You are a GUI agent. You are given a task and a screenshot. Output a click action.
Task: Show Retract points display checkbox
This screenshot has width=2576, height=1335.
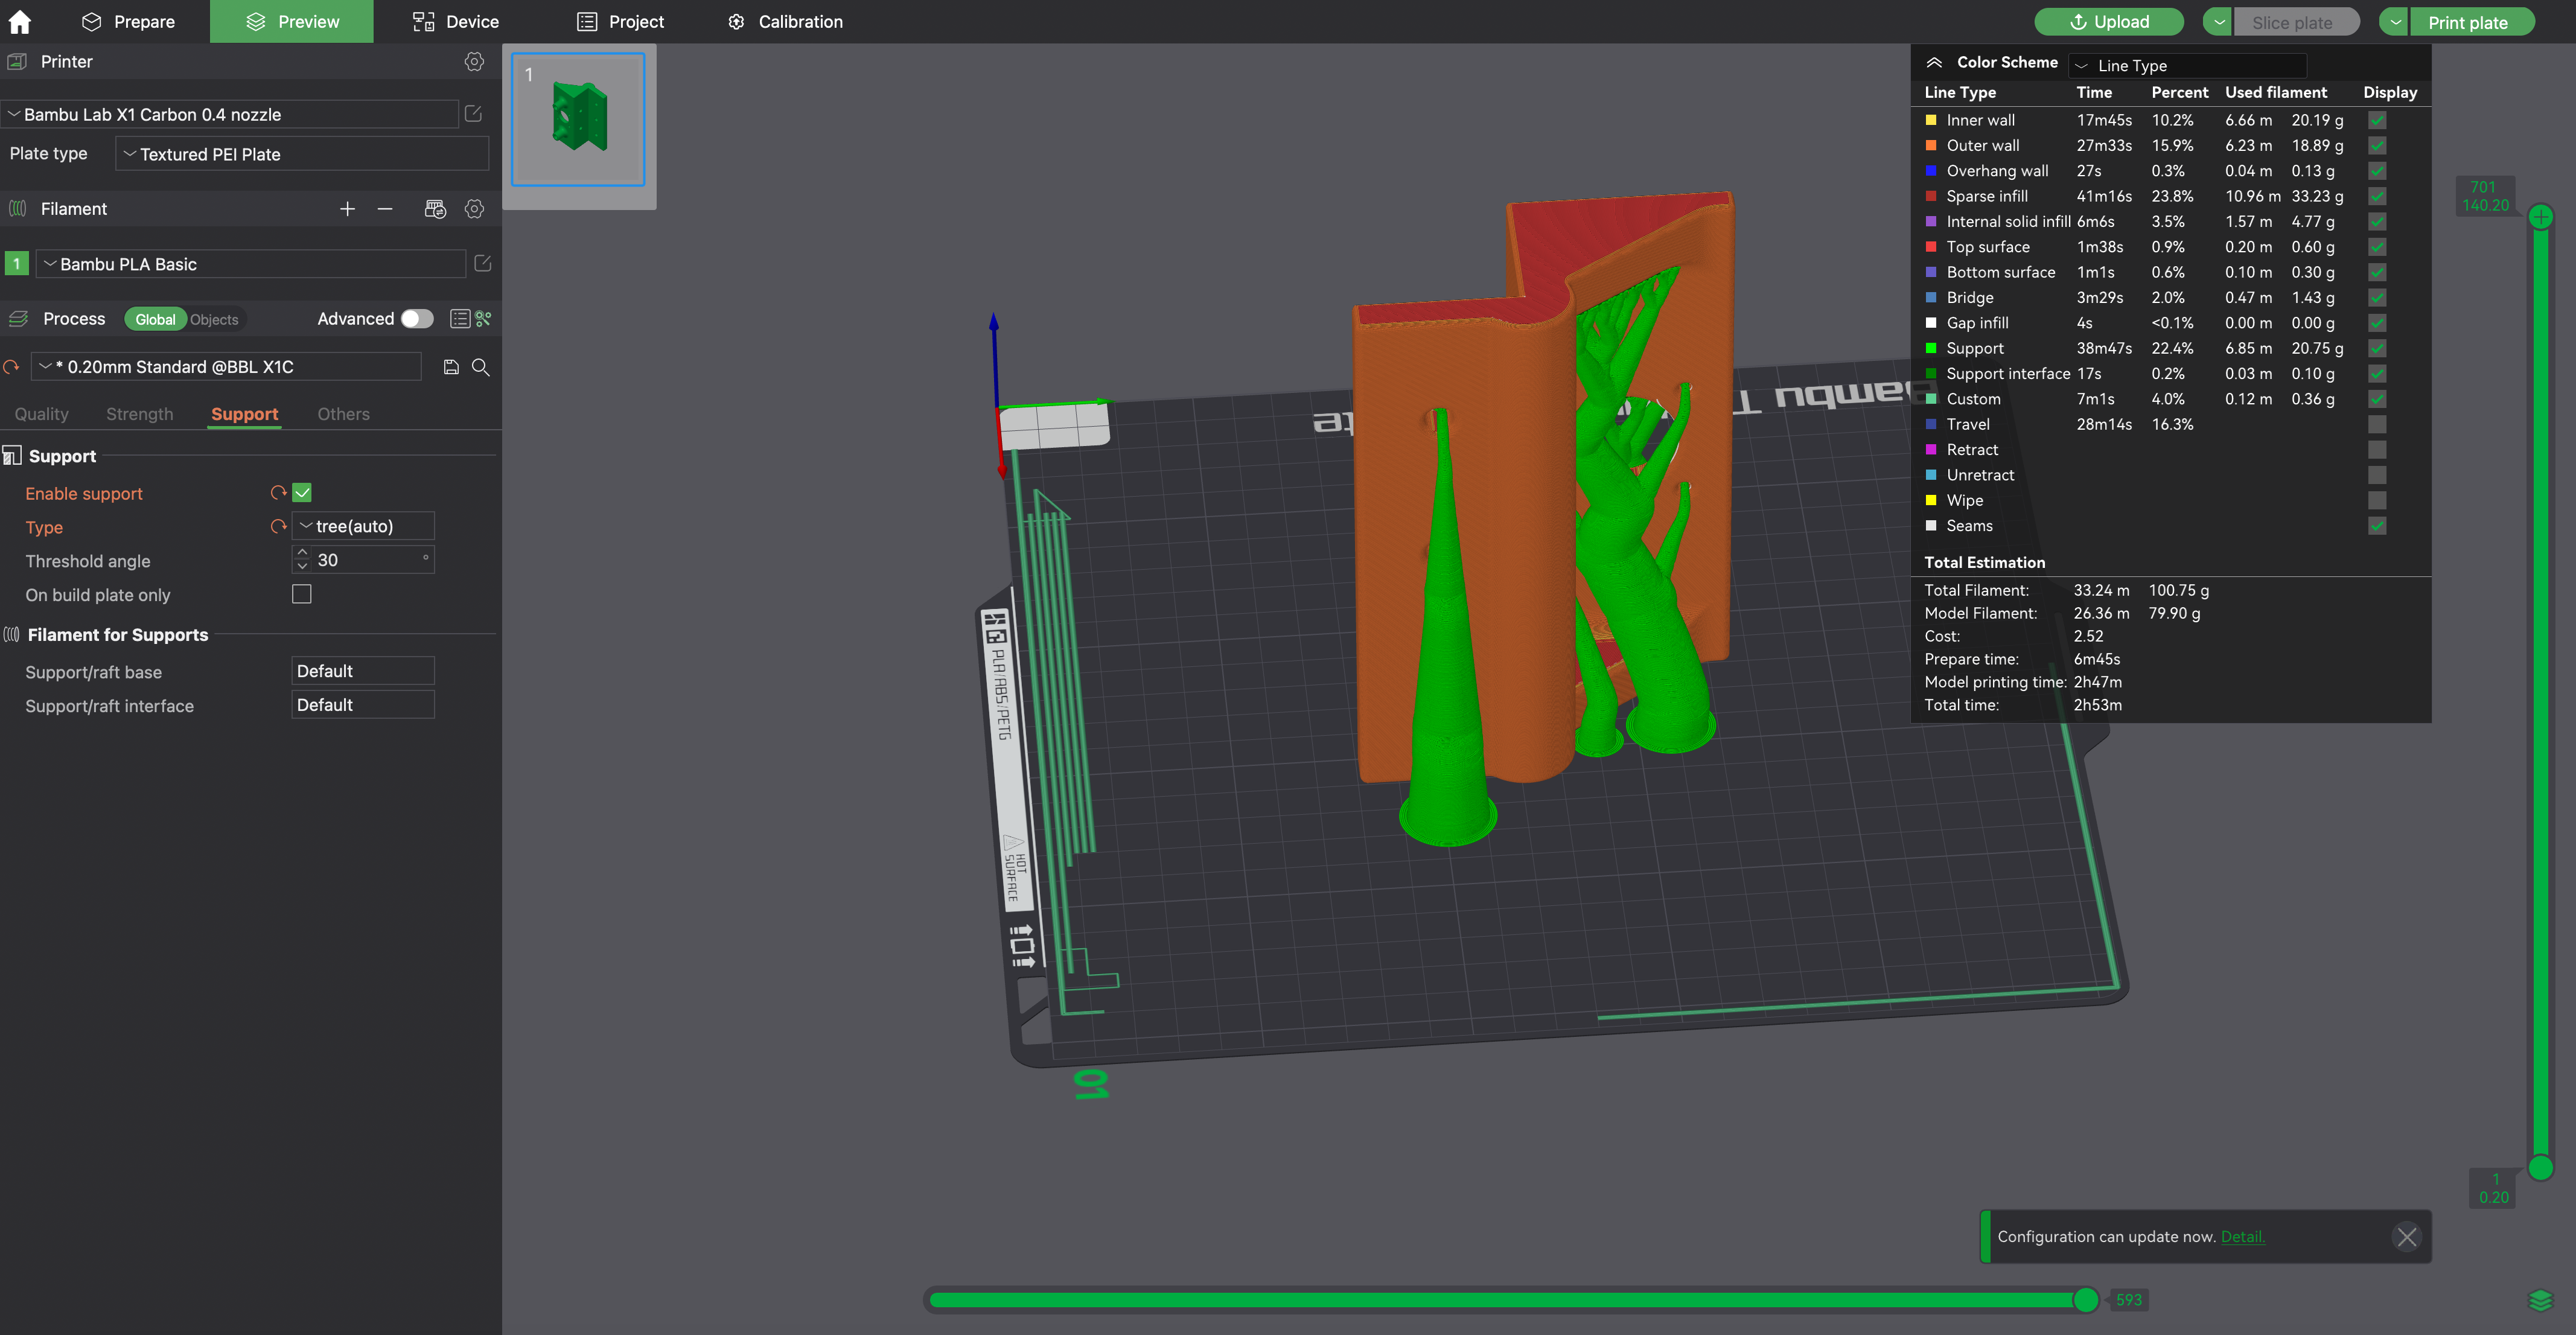[2377, 450]
